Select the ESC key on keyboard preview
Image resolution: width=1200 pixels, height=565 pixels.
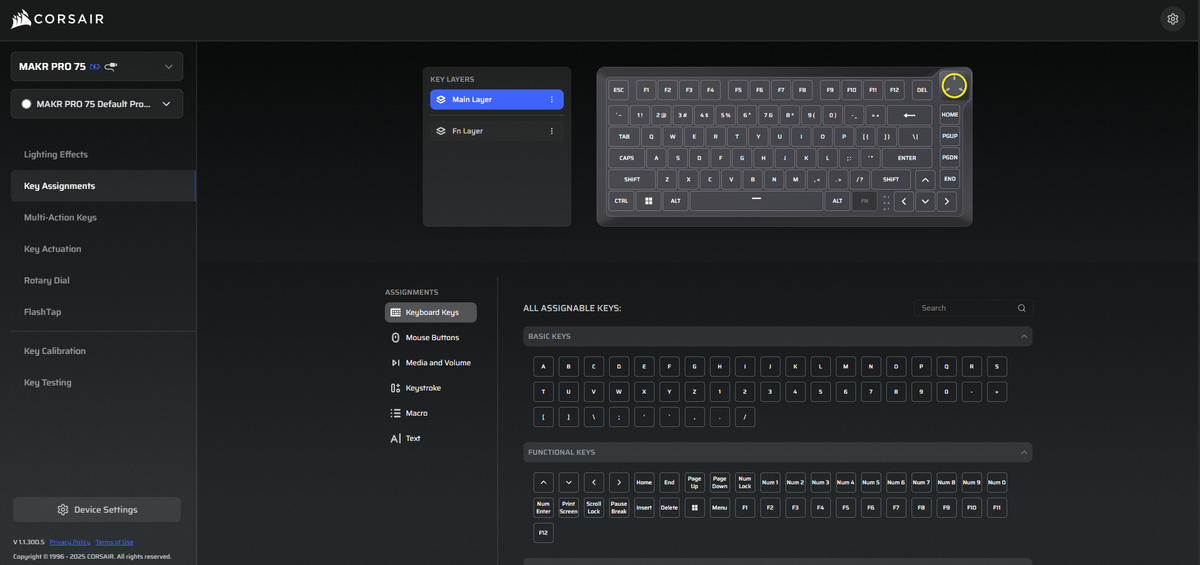[619, 90]
